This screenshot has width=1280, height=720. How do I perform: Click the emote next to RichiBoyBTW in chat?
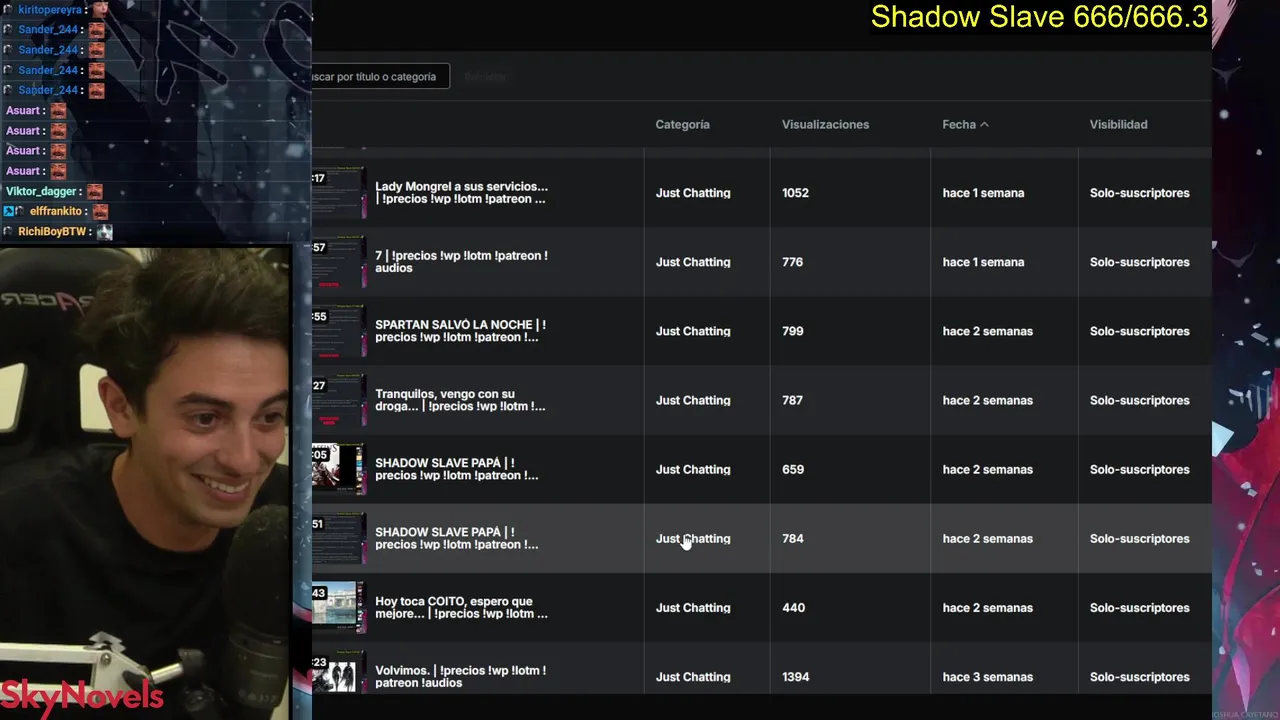(x=104, y=231)
